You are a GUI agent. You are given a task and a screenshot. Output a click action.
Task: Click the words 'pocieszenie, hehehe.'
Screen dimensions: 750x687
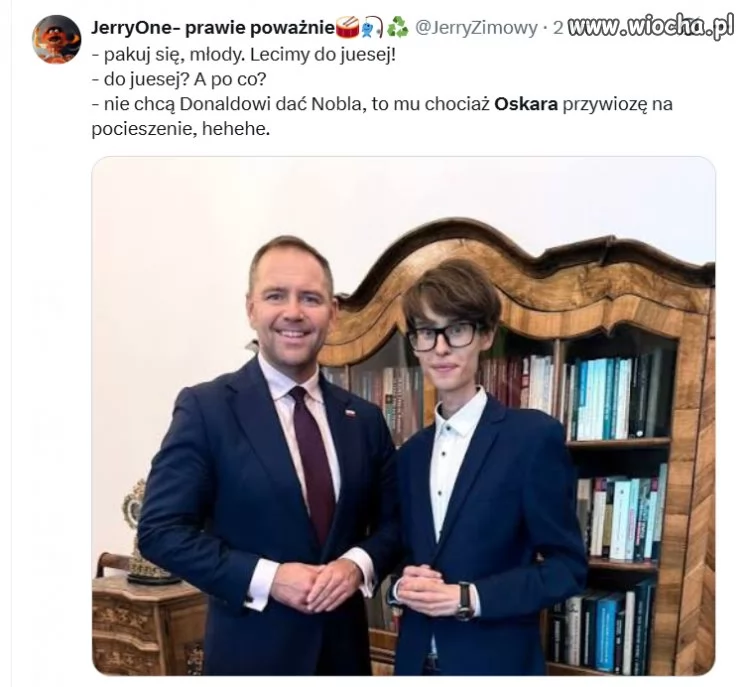click(181, 129)
